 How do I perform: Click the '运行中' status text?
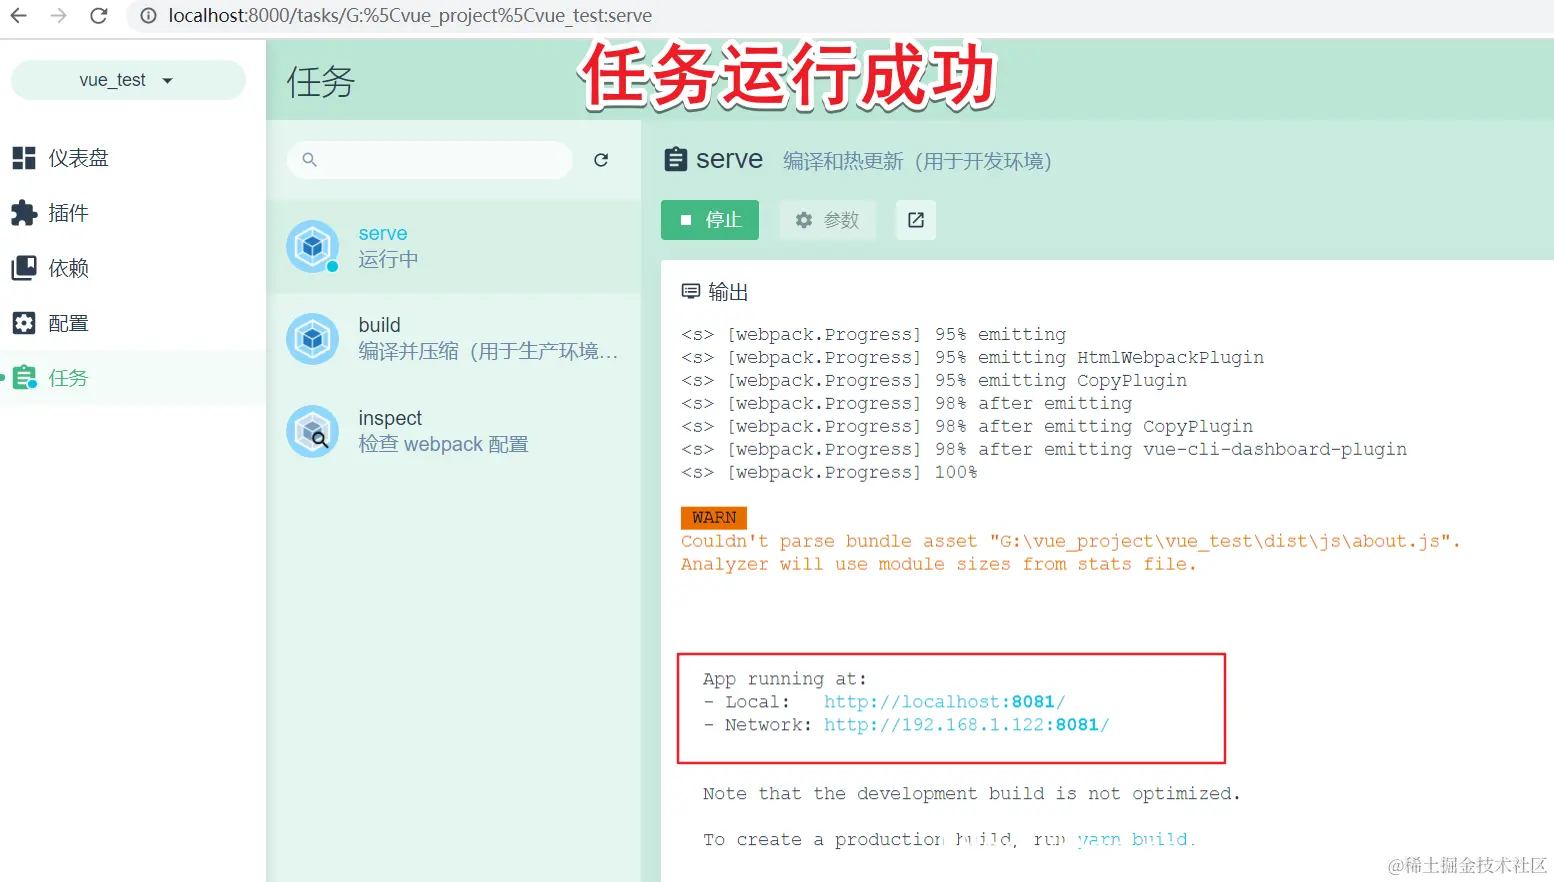(389, 260)
